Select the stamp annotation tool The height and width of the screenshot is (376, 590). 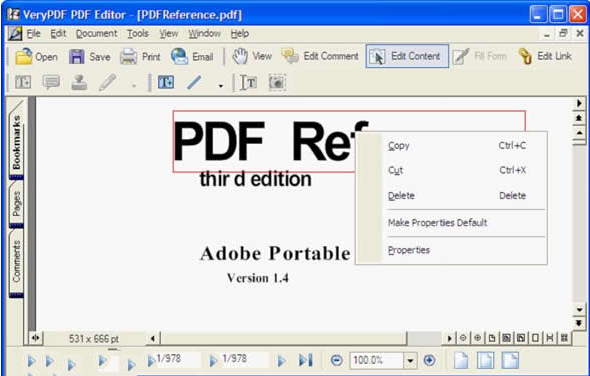pyautogui.click(x=79, y=82)
